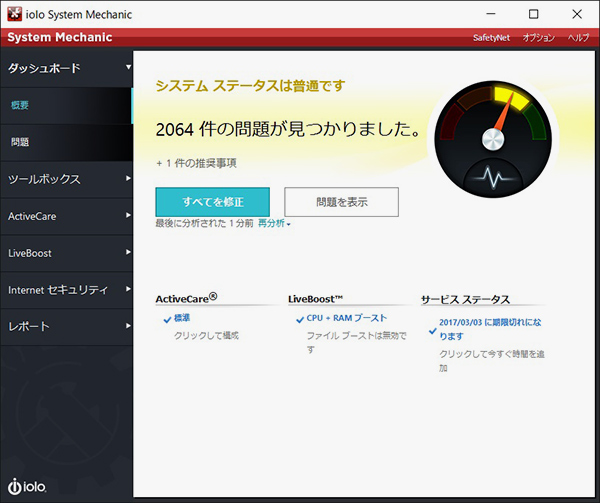Image resolution: width=600 pixels, height=503 pixels.
Task: Expand the ActiveCare sidebar menu
Action: coord(66,216)
